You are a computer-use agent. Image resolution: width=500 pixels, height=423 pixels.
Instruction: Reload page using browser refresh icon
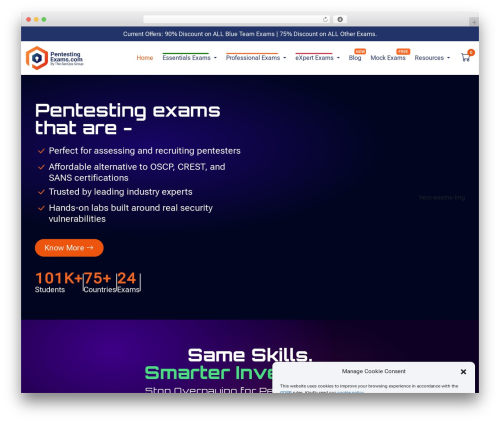[325, 20]
